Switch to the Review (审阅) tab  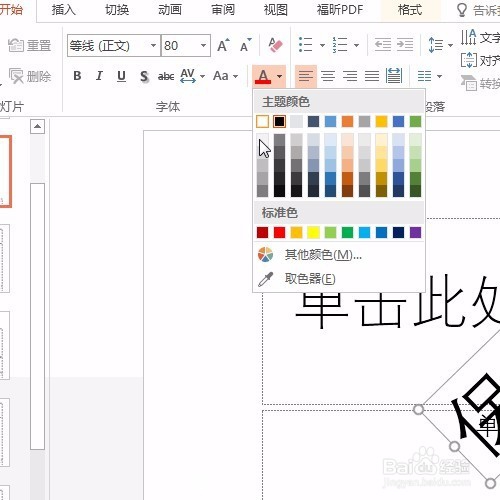223,10
